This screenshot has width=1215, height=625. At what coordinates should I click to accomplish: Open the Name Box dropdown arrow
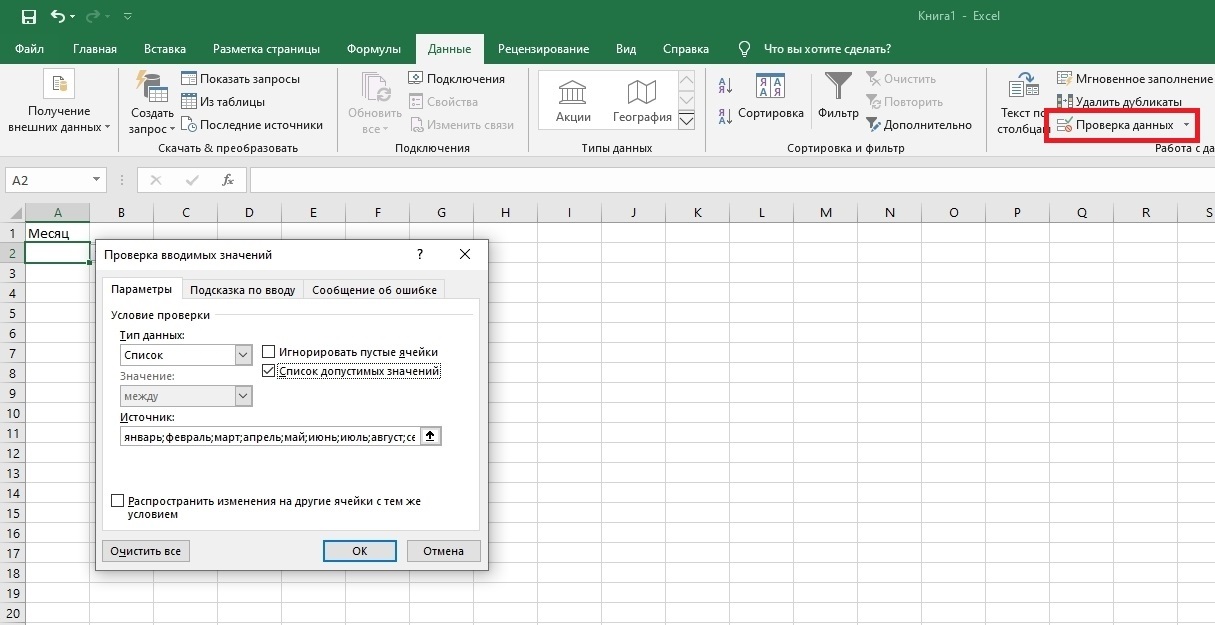click(97, 180)
